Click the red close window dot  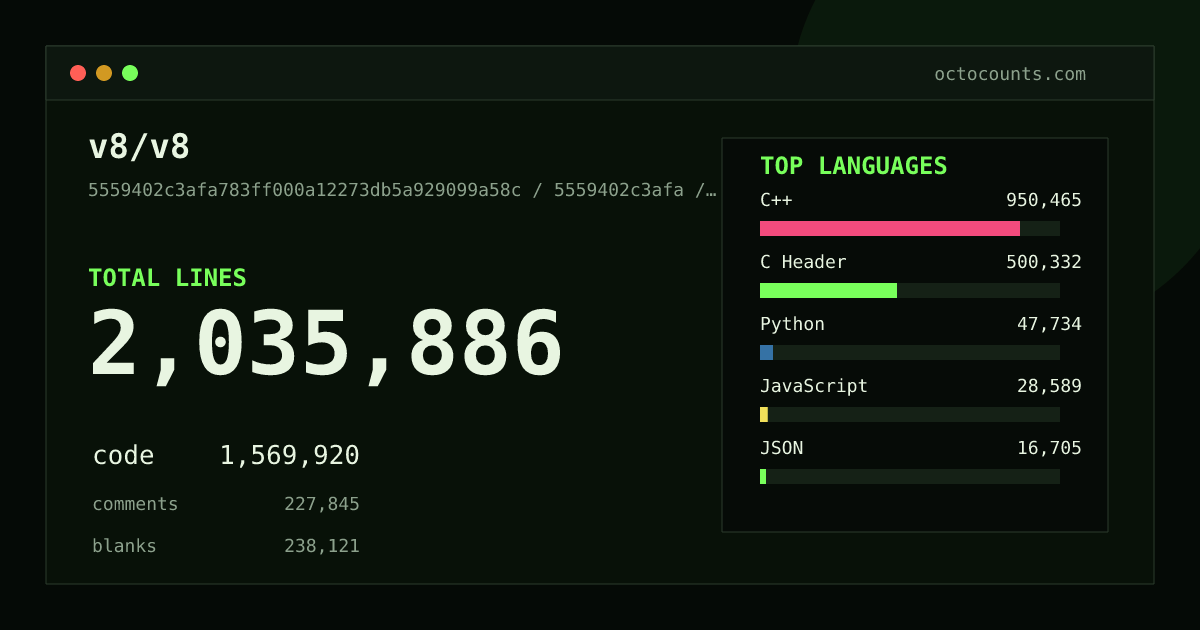pos(78,73)
